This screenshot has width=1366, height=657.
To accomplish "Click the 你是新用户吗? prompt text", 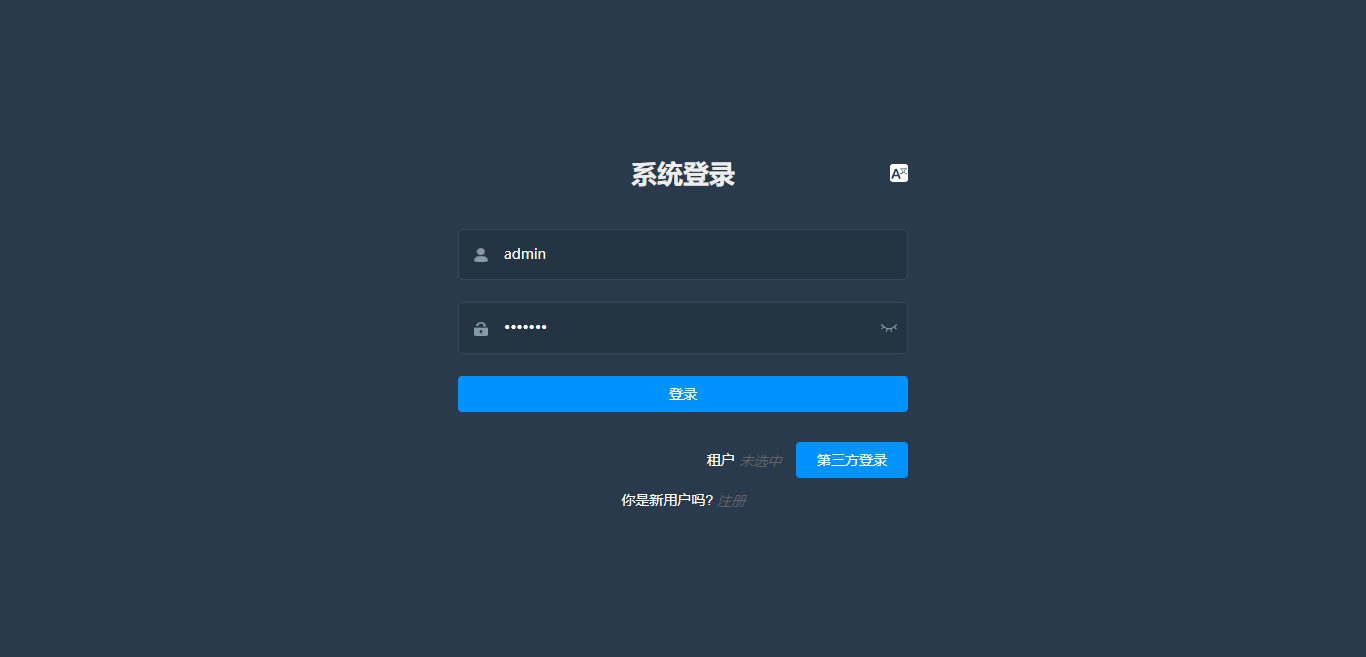I will (667, 501).
